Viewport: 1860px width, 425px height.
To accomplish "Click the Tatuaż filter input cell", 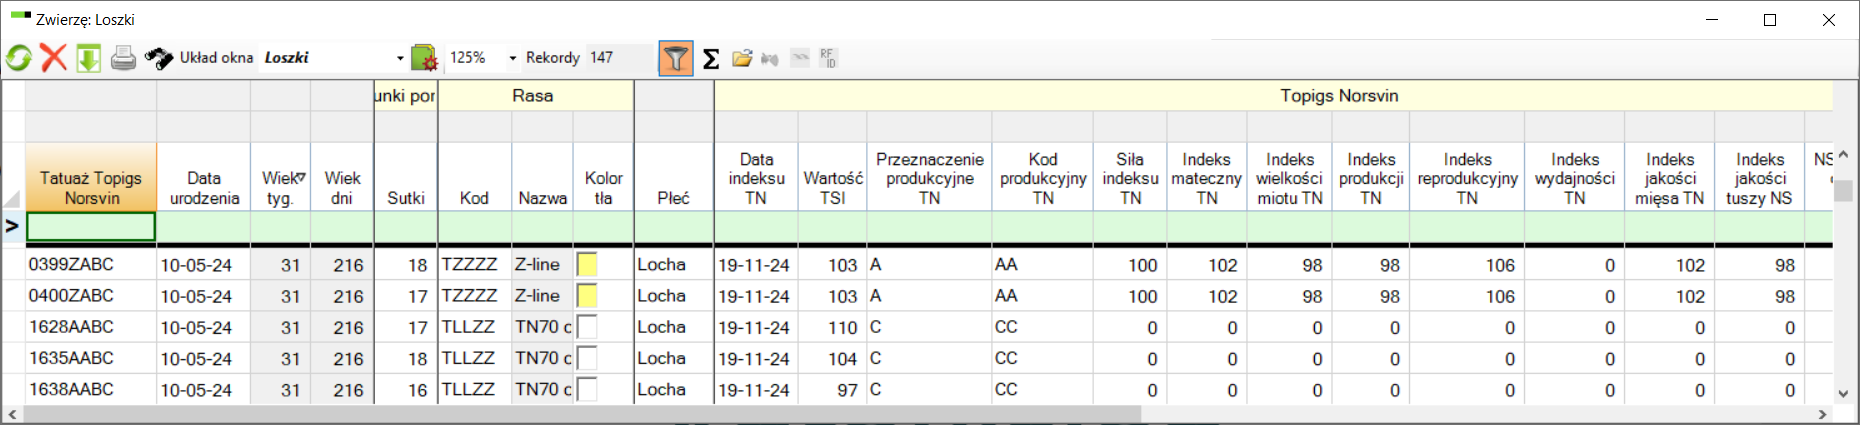I will pyautogui.click(x=91, y=227).
